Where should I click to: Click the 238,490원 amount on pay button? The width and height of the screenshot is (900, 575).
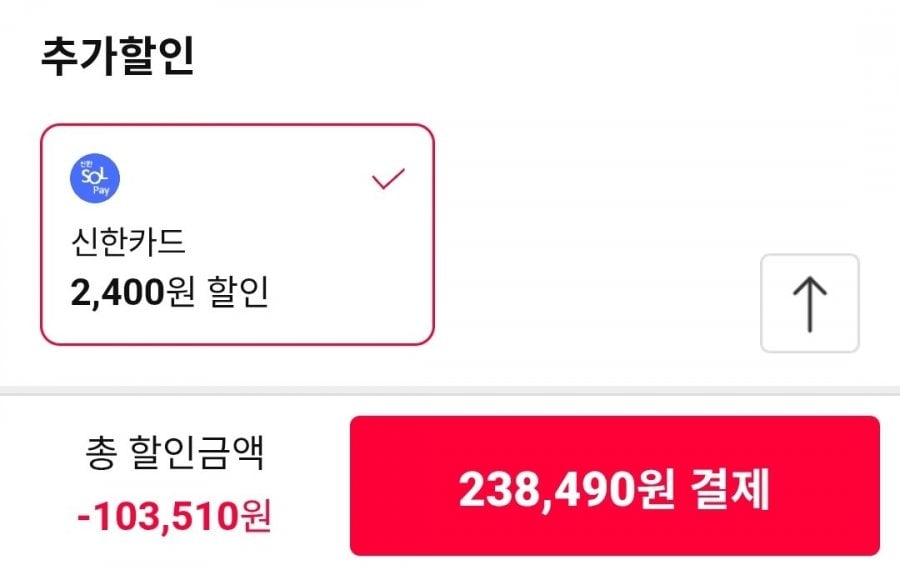point(566,489)
